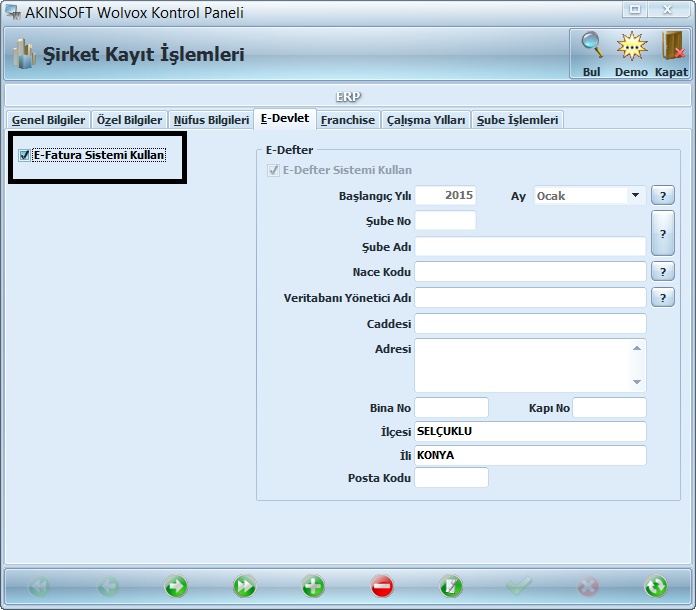Refresh records with green circular arrows icon
Image resolution: width=696 pixels, height=610 pixels.
(x=656, y=586)
